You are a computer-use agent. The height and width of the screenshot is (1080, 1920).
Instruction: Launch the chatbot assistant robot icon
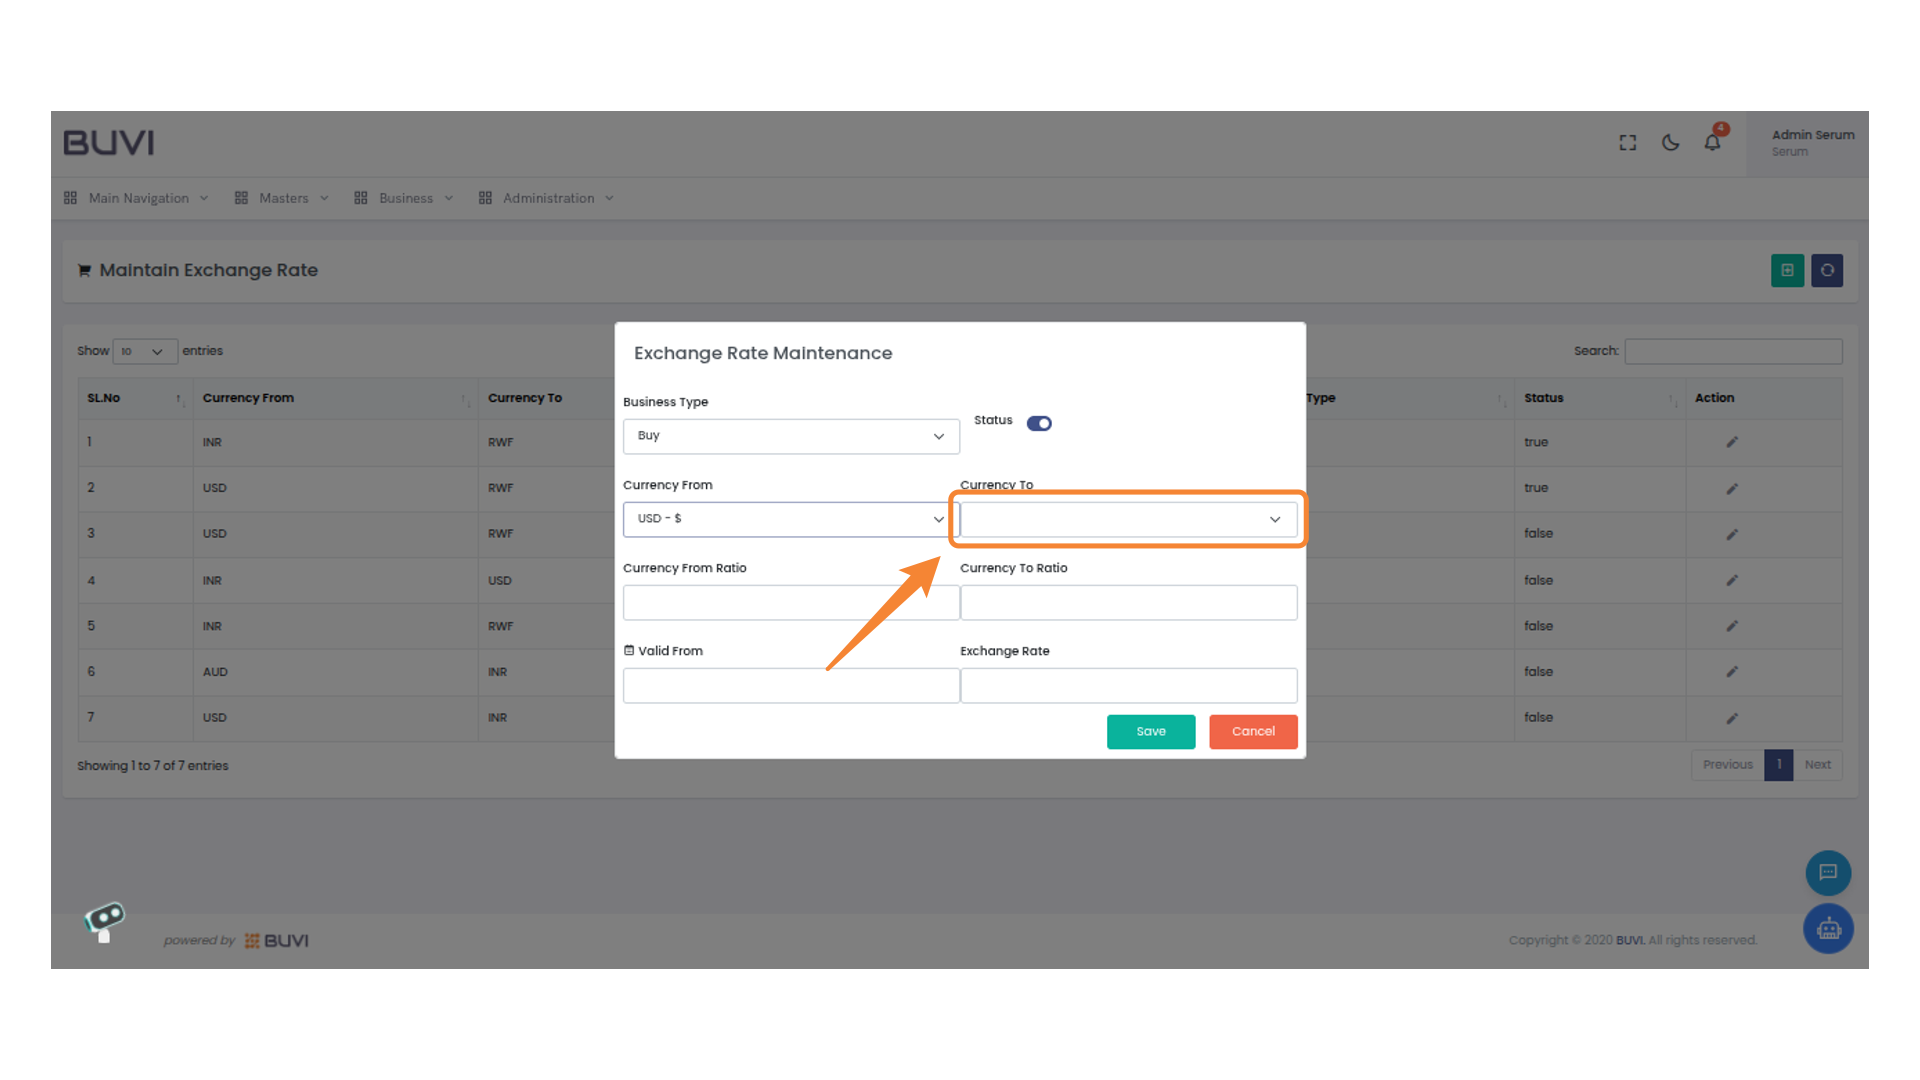pyautogui.click(x=1828, y=928)
